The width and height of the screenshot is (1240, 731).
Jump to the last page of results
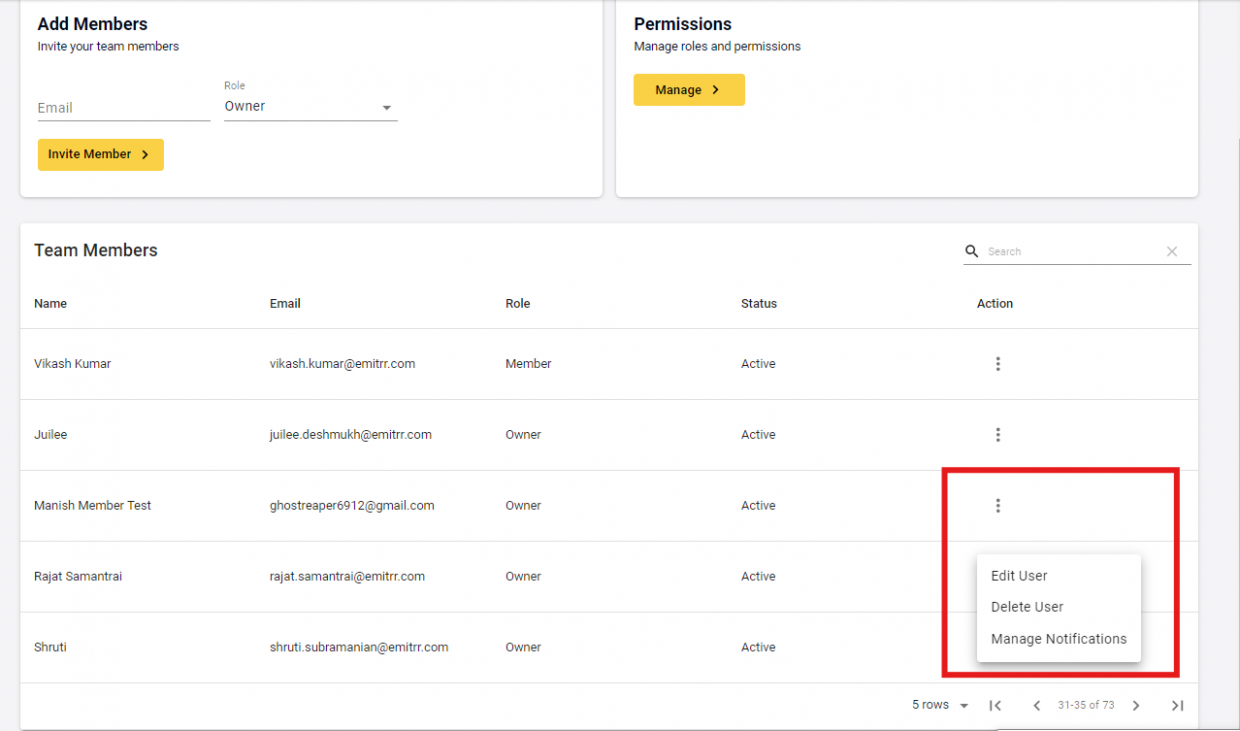[x=1178, y=705]
